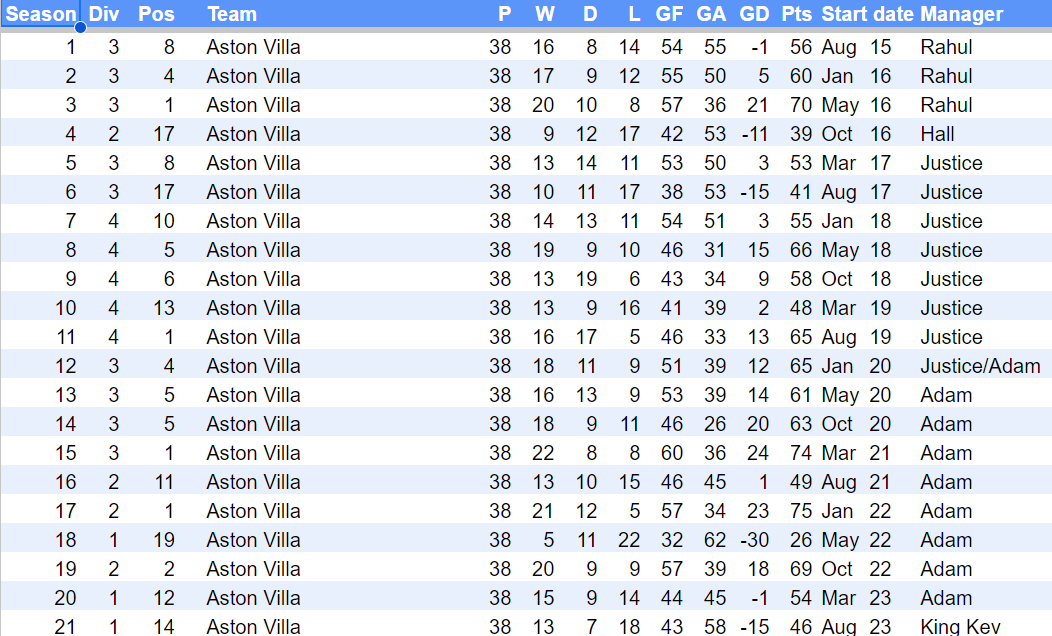Select the Pos column header

tap(156, 14)
